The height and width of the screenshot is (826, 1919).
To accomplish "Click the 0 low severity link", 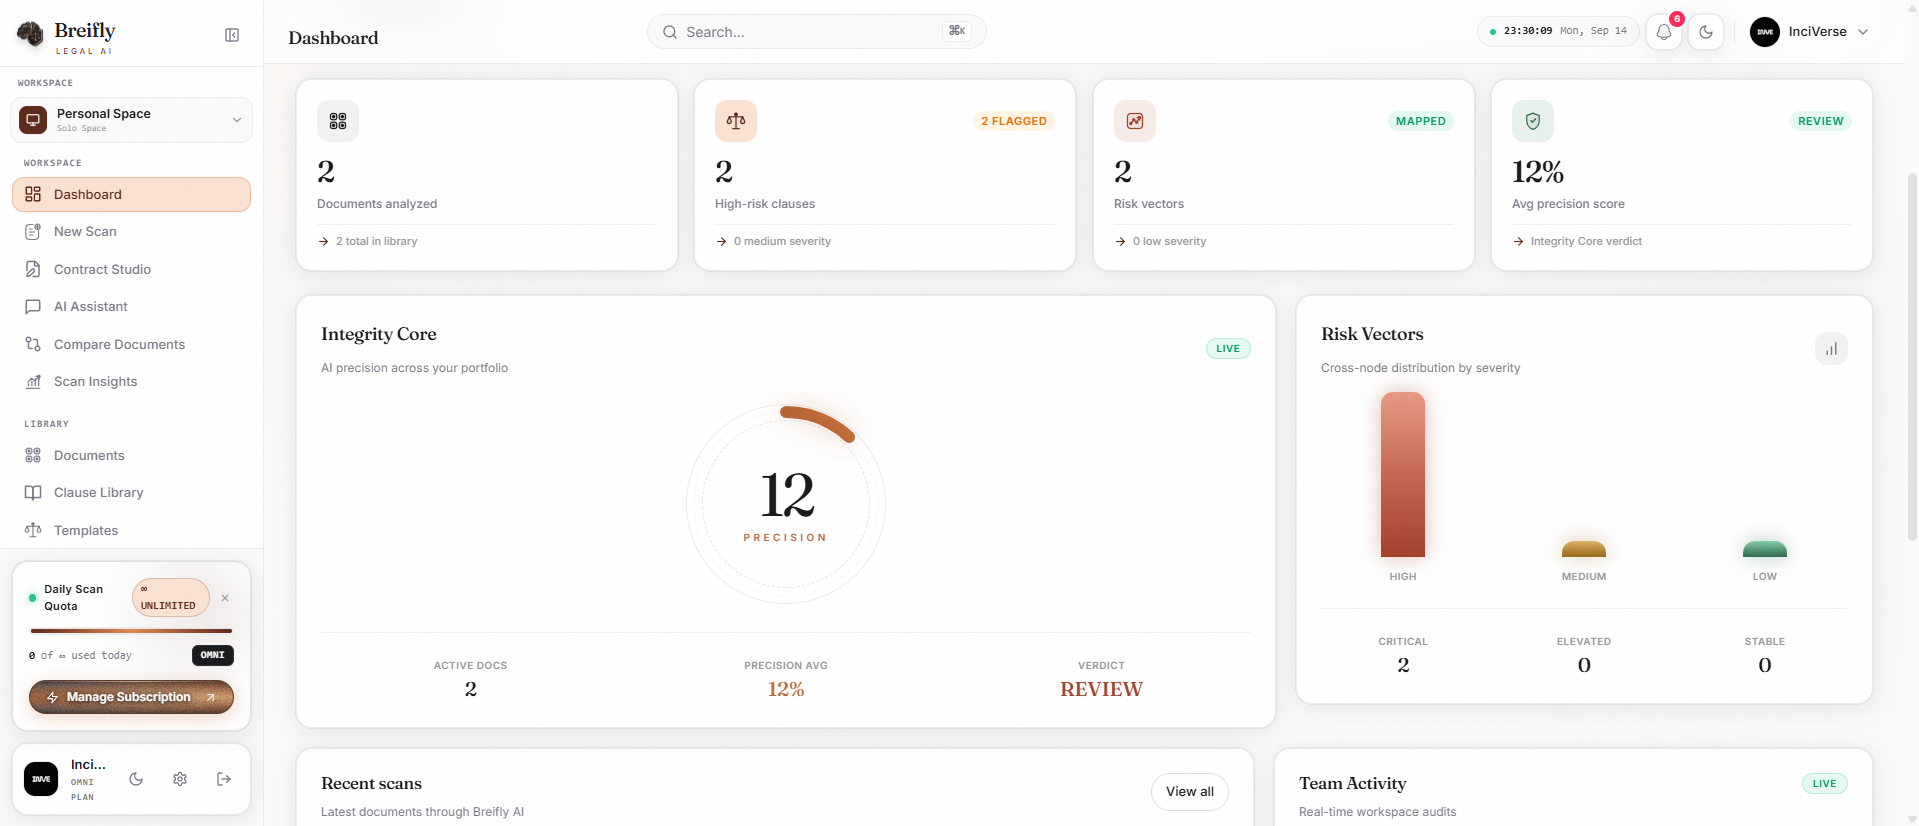I will pyautogui.click(x=1161, y=242).
